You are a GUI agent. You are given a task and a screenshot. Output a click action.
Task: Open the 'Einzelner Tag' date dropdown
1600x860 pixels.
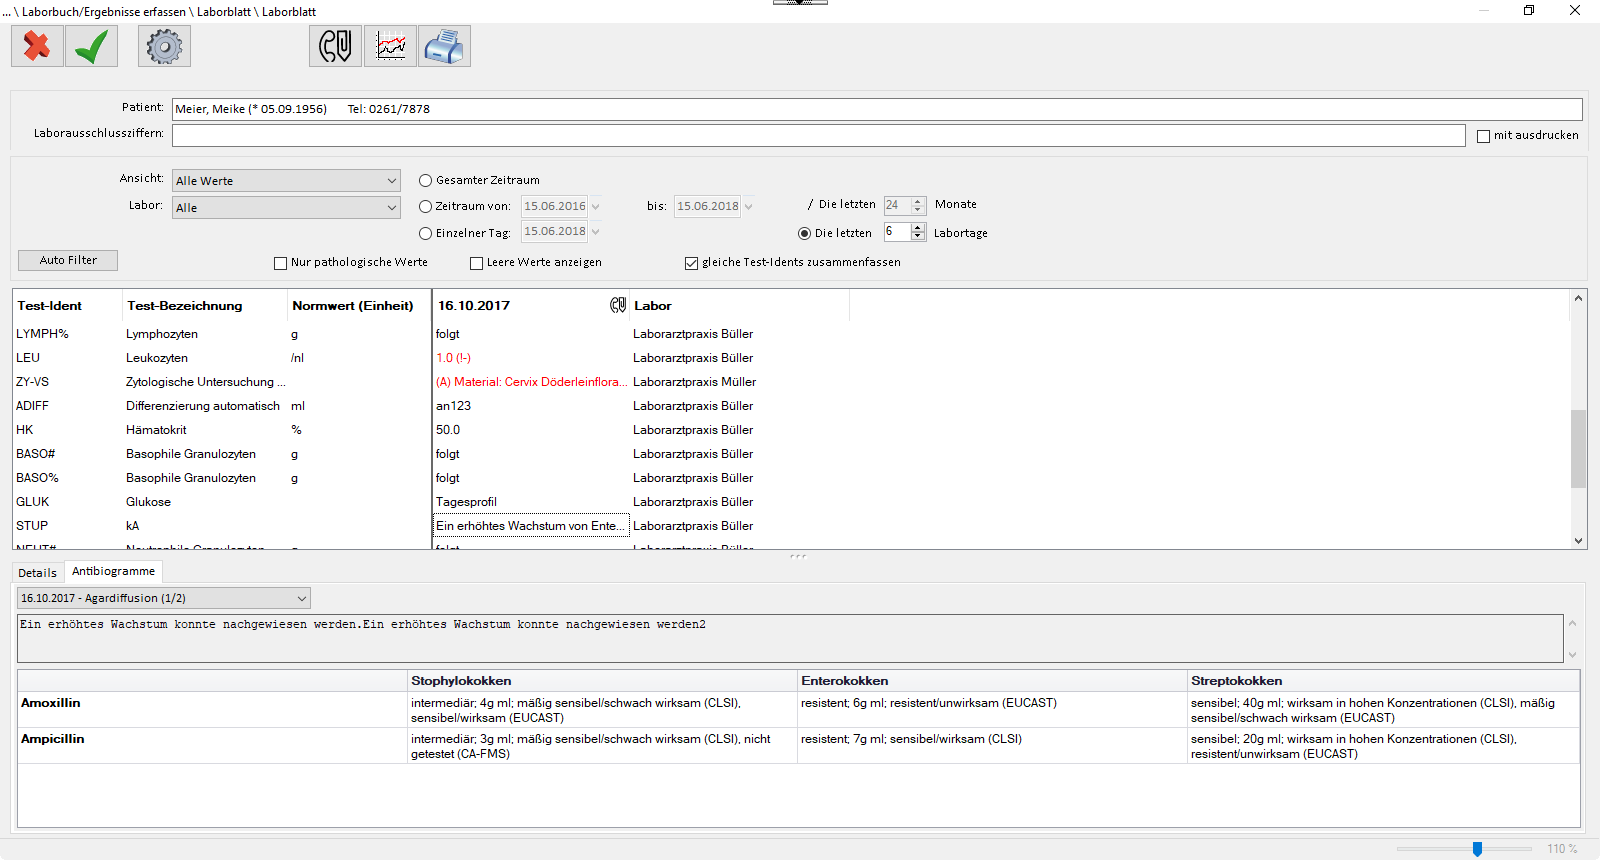(595, 232)
